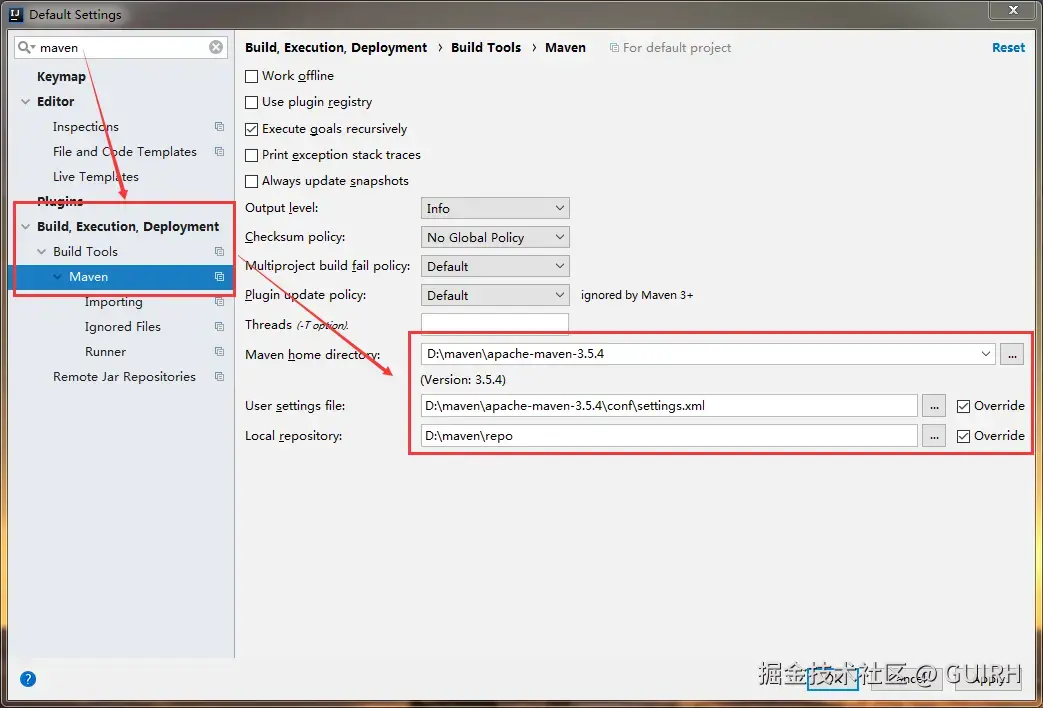The height and width of the screenshot is (708, 1043).
Task: Browse for Local repository folder
Action: point(934,436)
